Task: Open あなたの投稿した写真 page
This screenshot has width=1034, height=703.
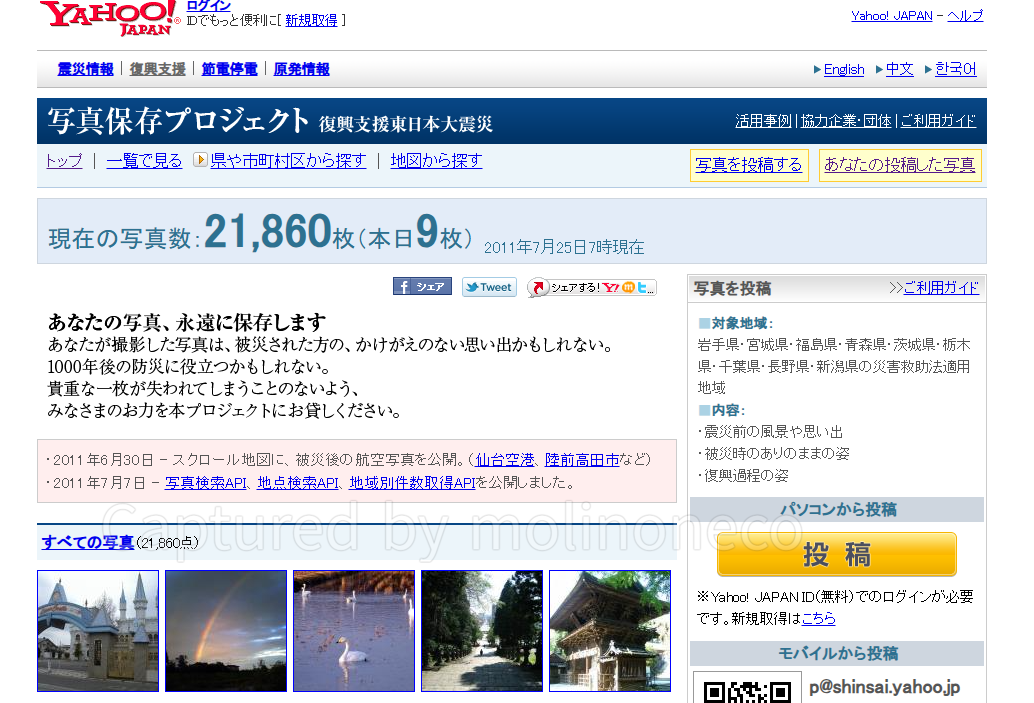Action: [899, 165]
